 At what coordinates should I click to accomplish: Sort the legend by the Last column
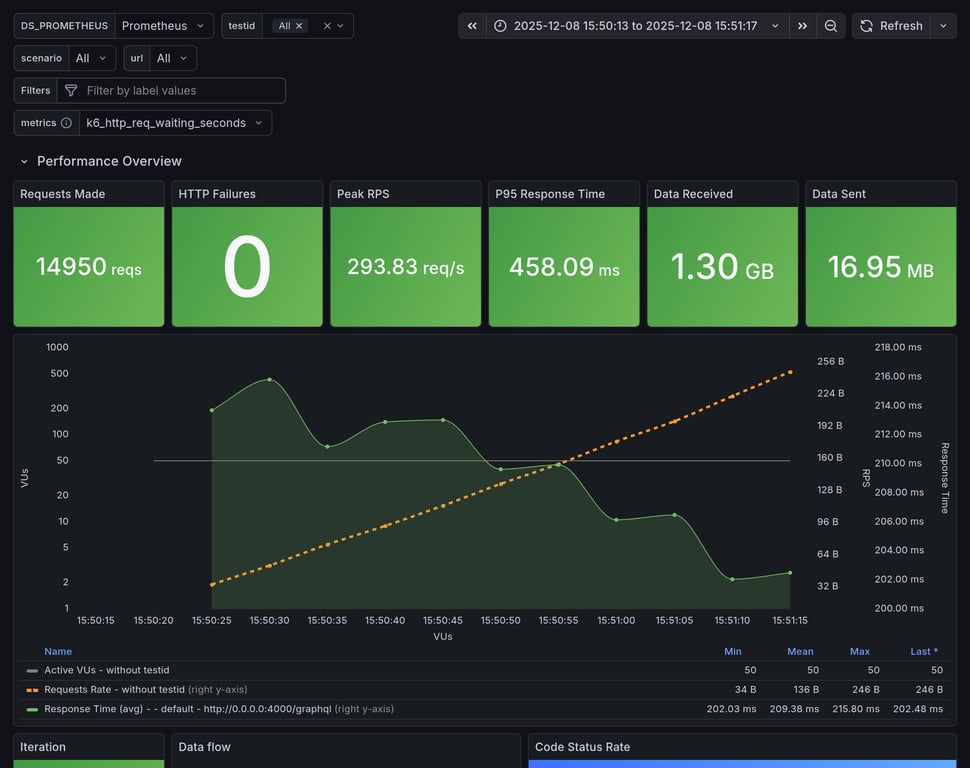coord(922,651)
